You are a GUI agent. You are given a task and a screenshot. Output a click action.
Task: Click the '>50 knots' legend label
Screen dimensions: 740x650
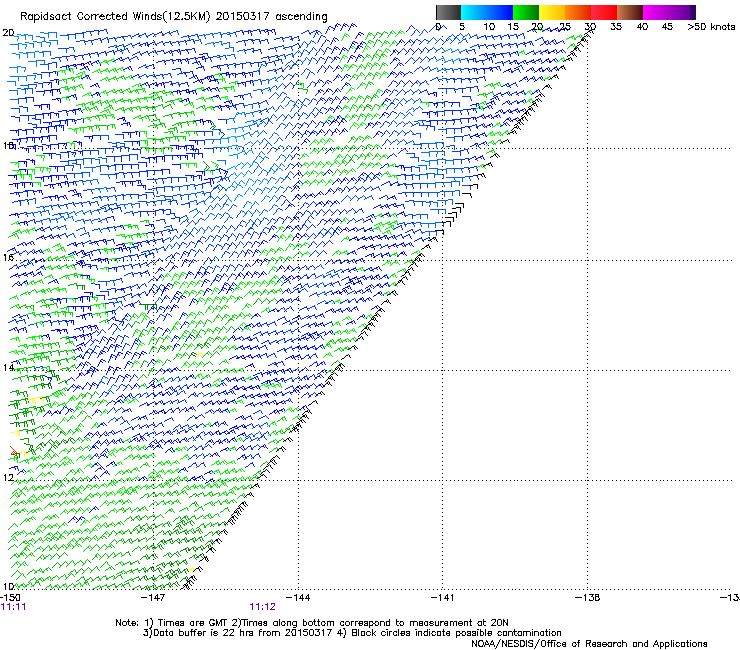coord(711,27)
